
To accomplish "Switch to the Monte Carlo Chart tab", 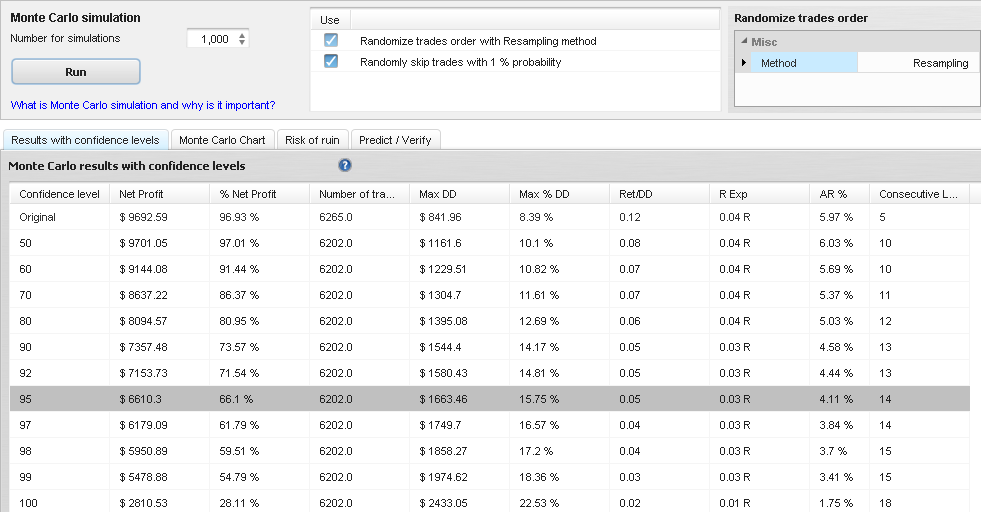I will (x=222, y=140).
